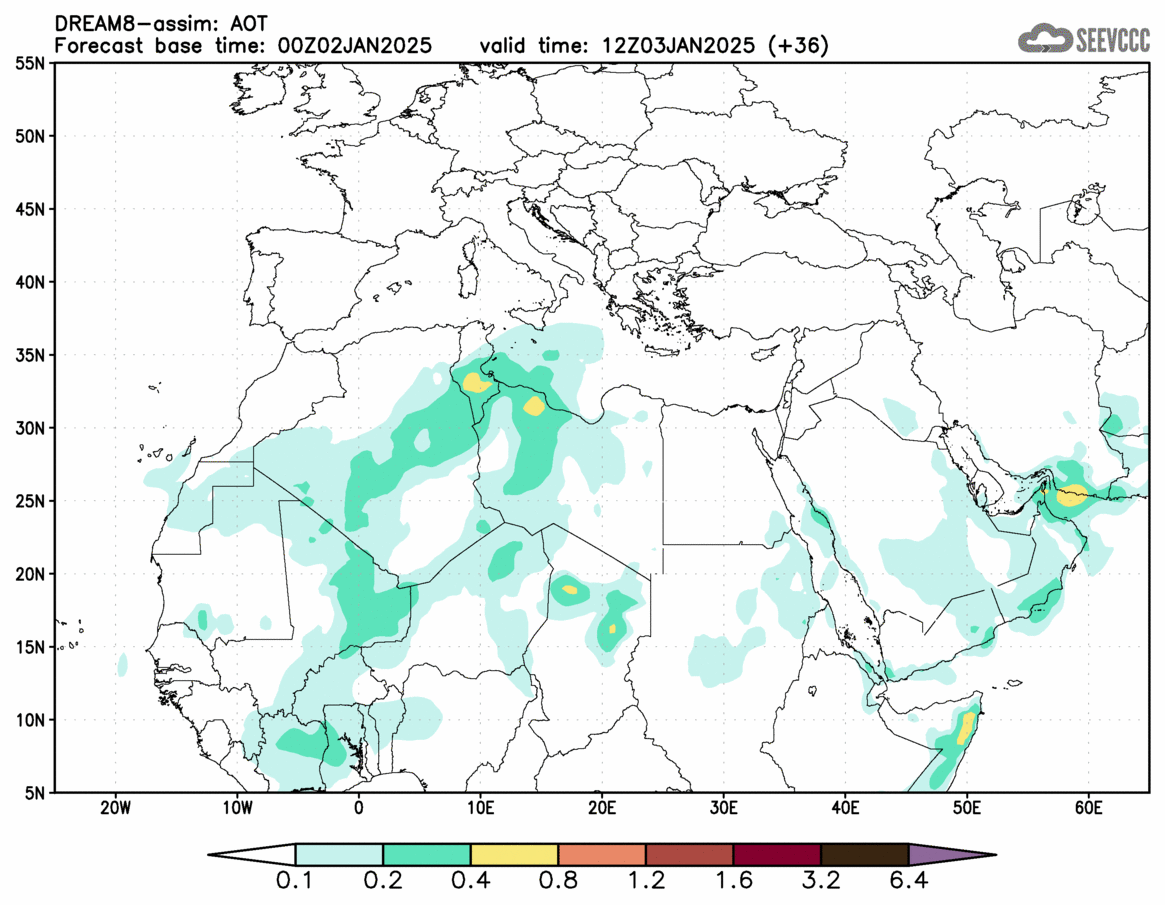Click the 'DREAM8-assim: AOT' title text
Image resolution: width=1165 pixels, height=905 pixels.
[x=161, y=24]
